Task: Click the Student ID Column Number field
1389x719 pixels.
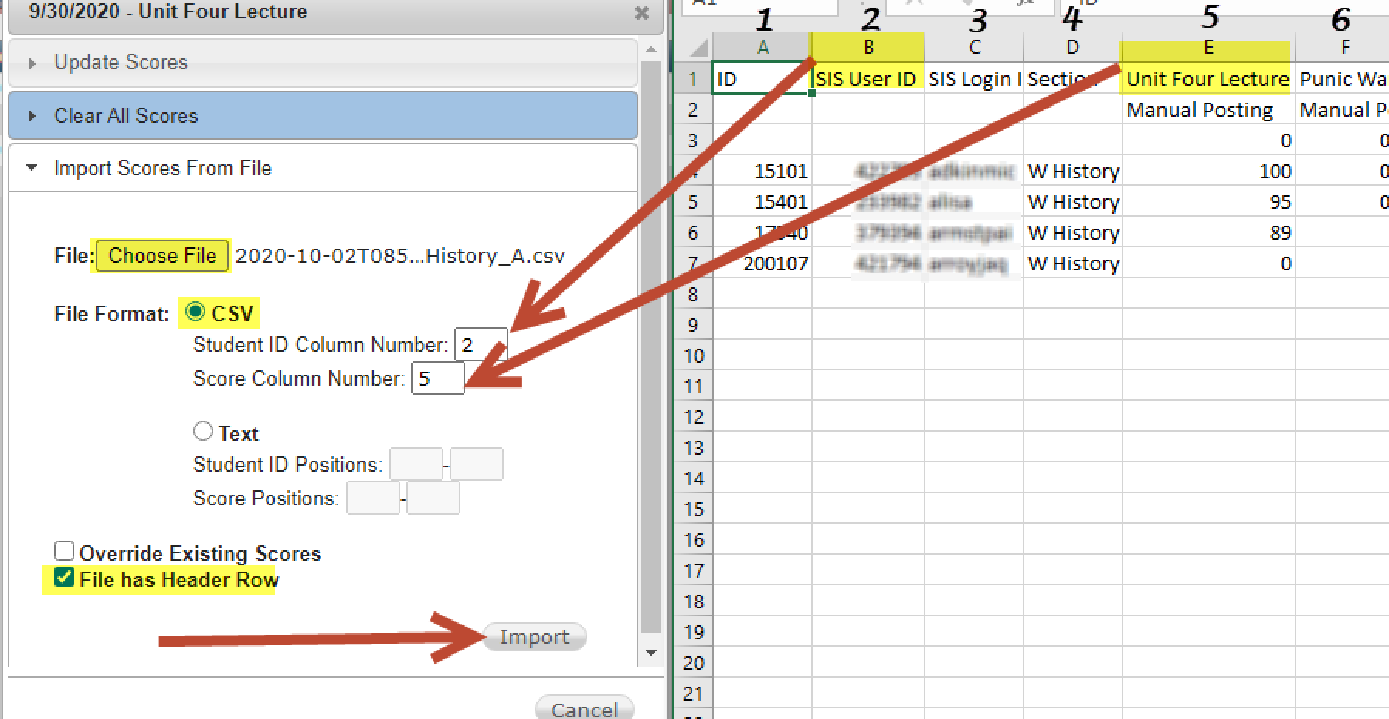Action: coord(480,346)
